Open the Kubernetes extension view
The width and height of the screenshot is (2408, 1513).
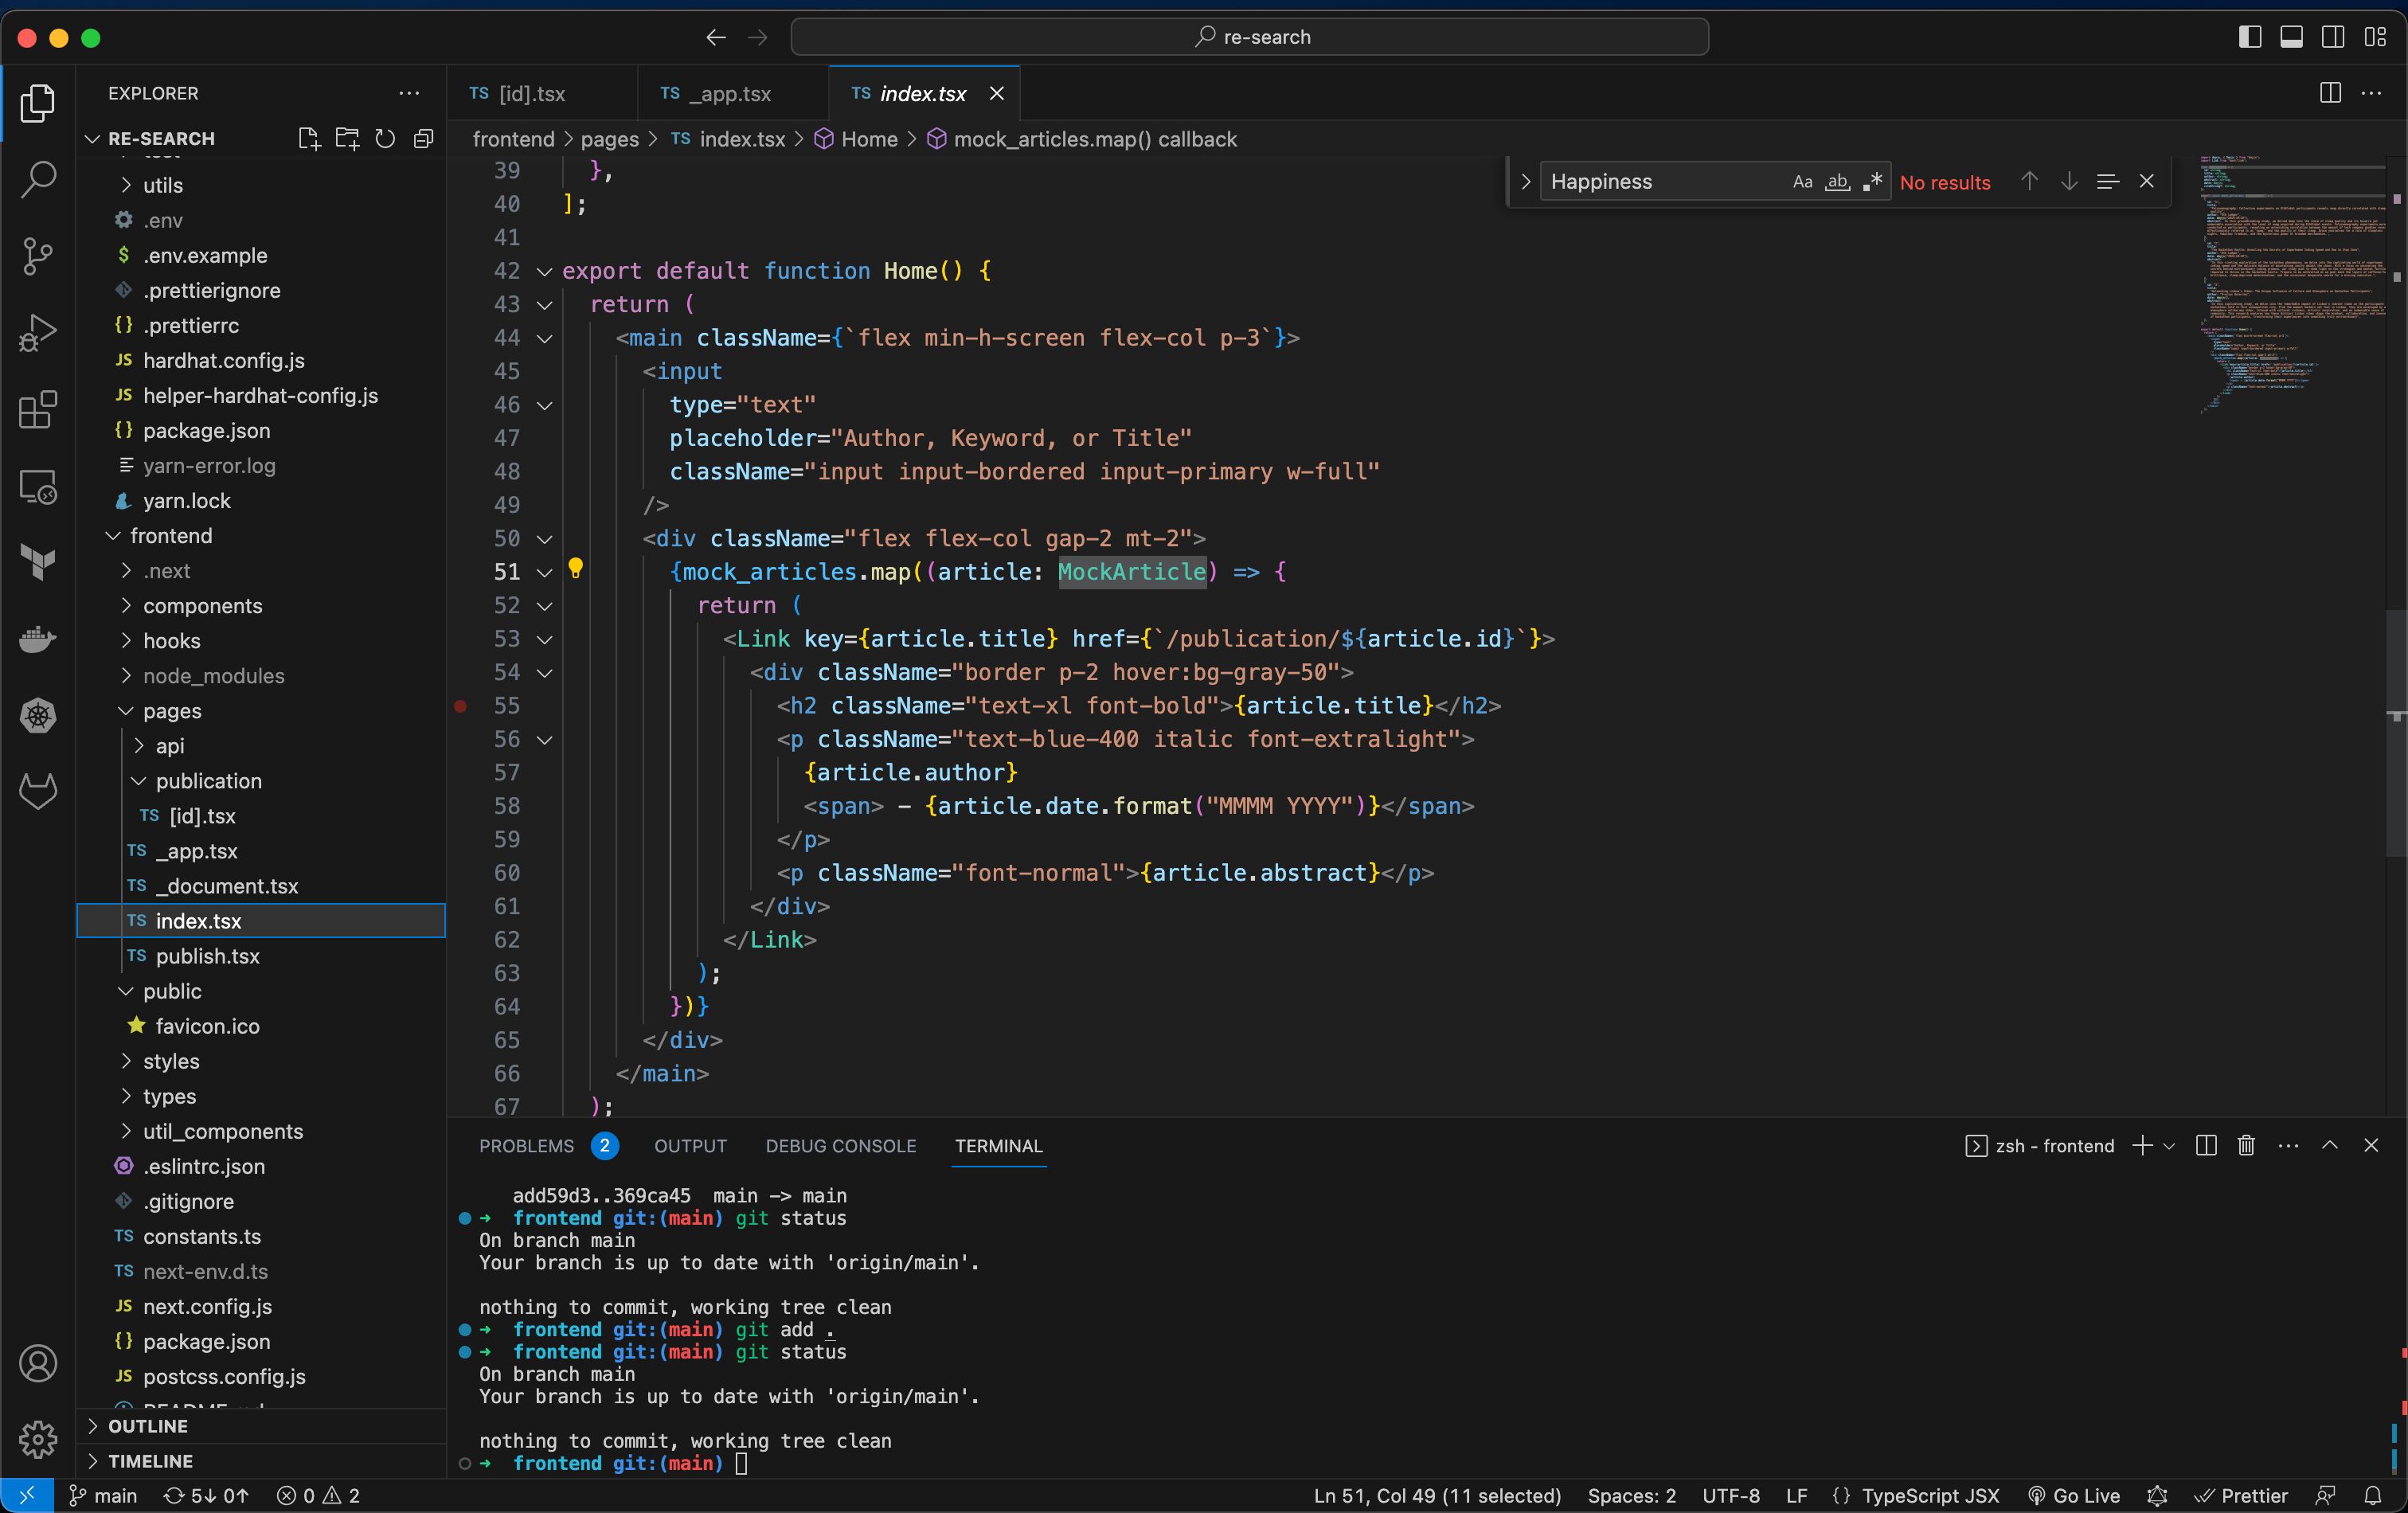pos(38,715)
